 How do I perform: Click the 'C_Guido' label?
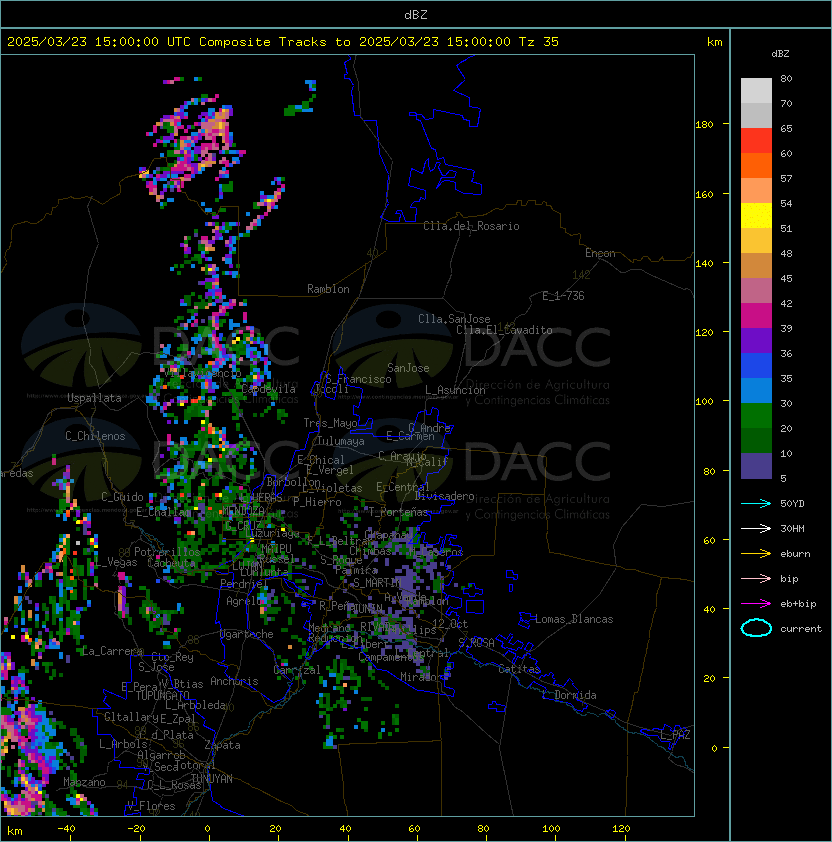(x=122, y=497)
